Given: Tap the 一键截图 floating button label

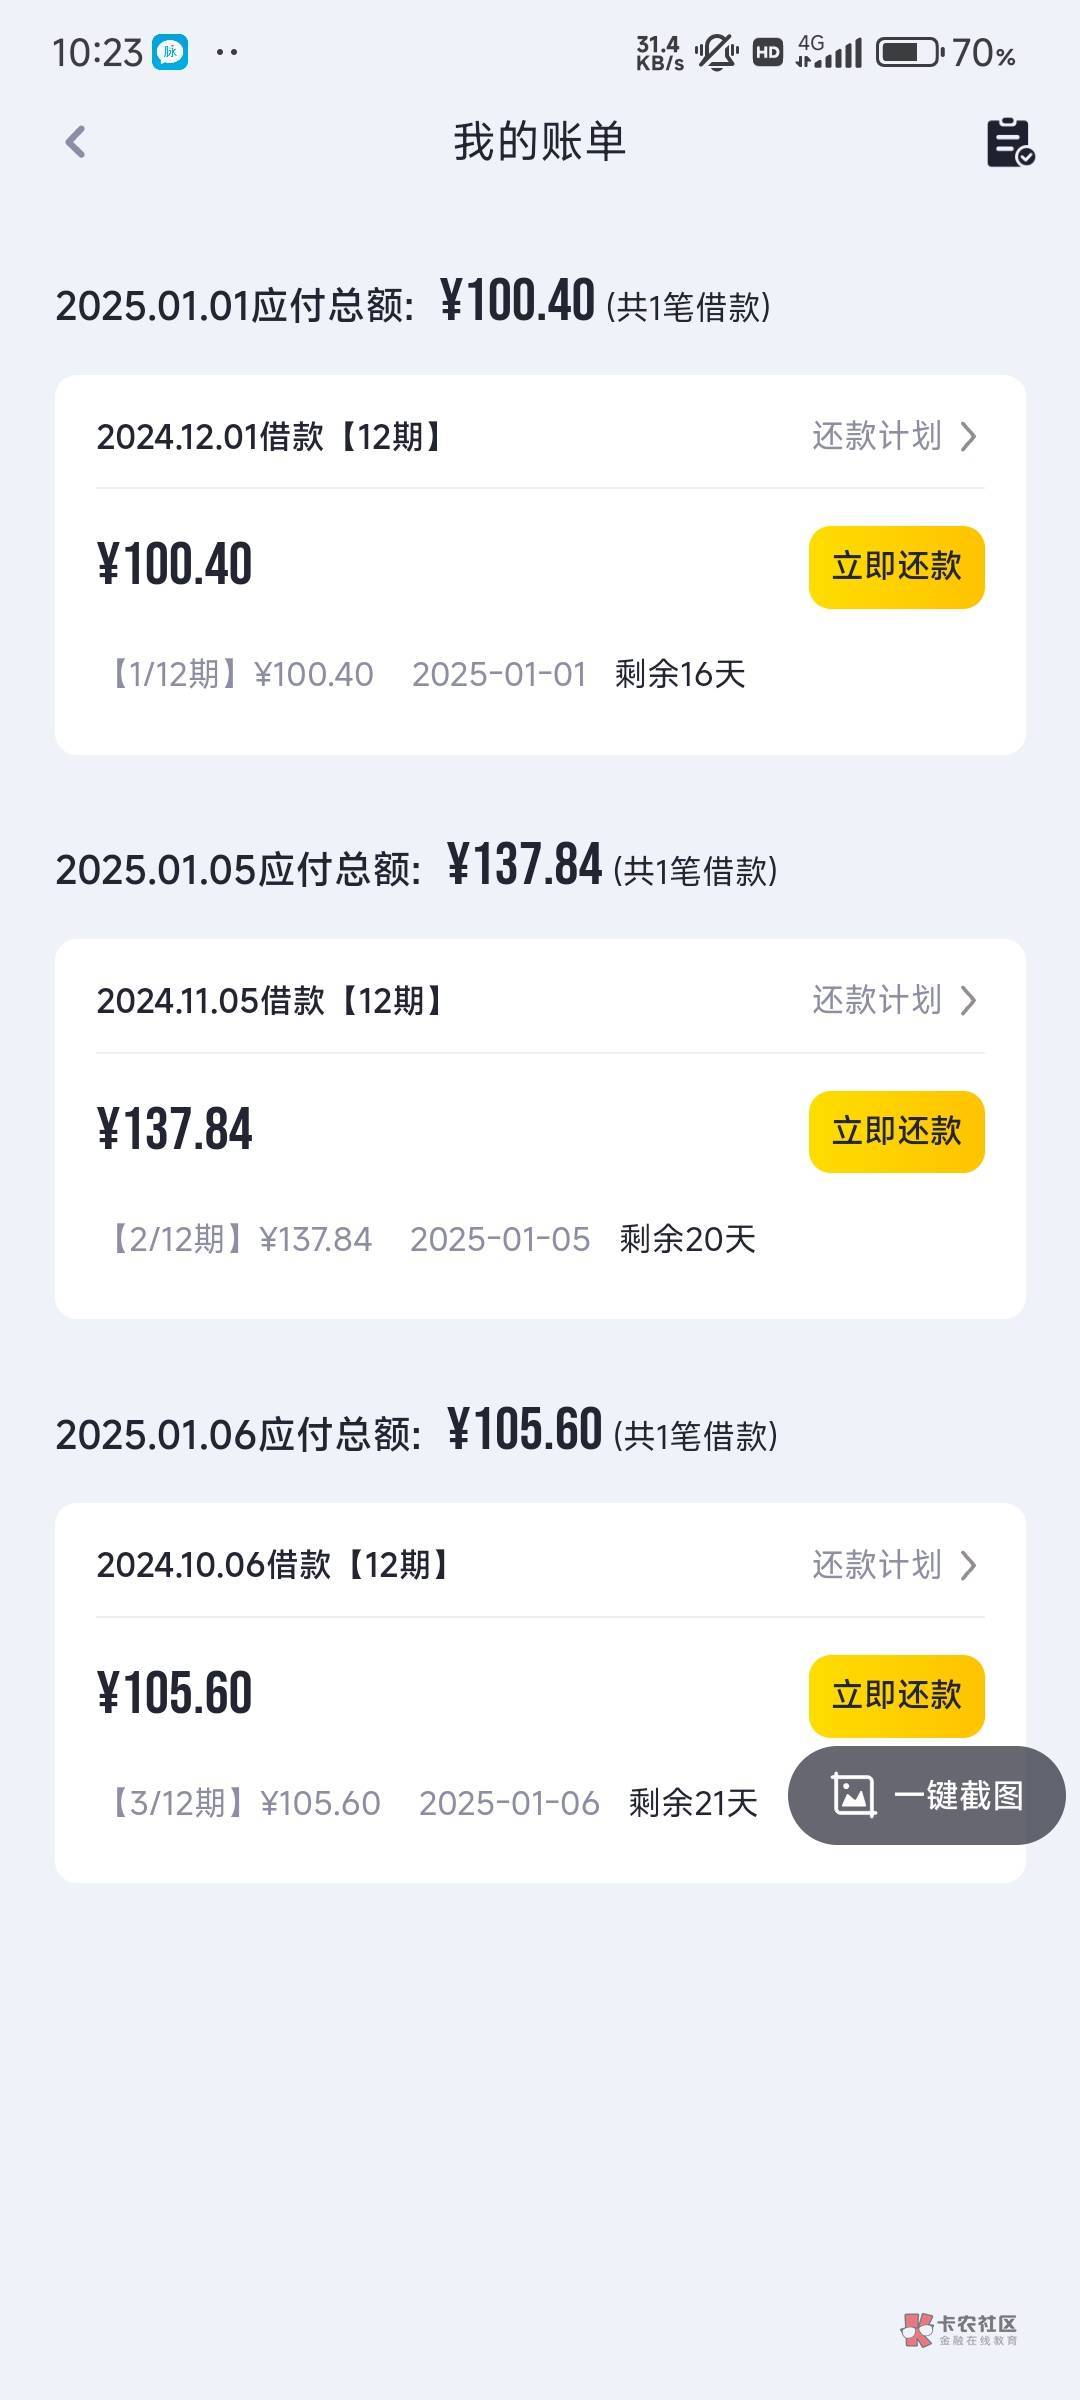Looking at the screenshot, I should [957, 1795].
